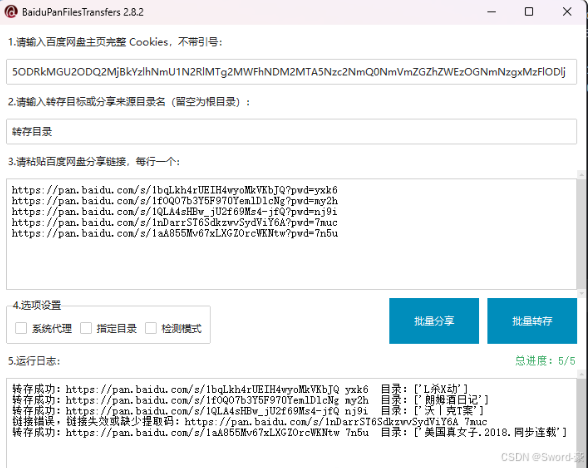The height and width of the screenshot is (468, 588).
Task: Click the log line ending in yxk6
Action: [x=240, y=389]
